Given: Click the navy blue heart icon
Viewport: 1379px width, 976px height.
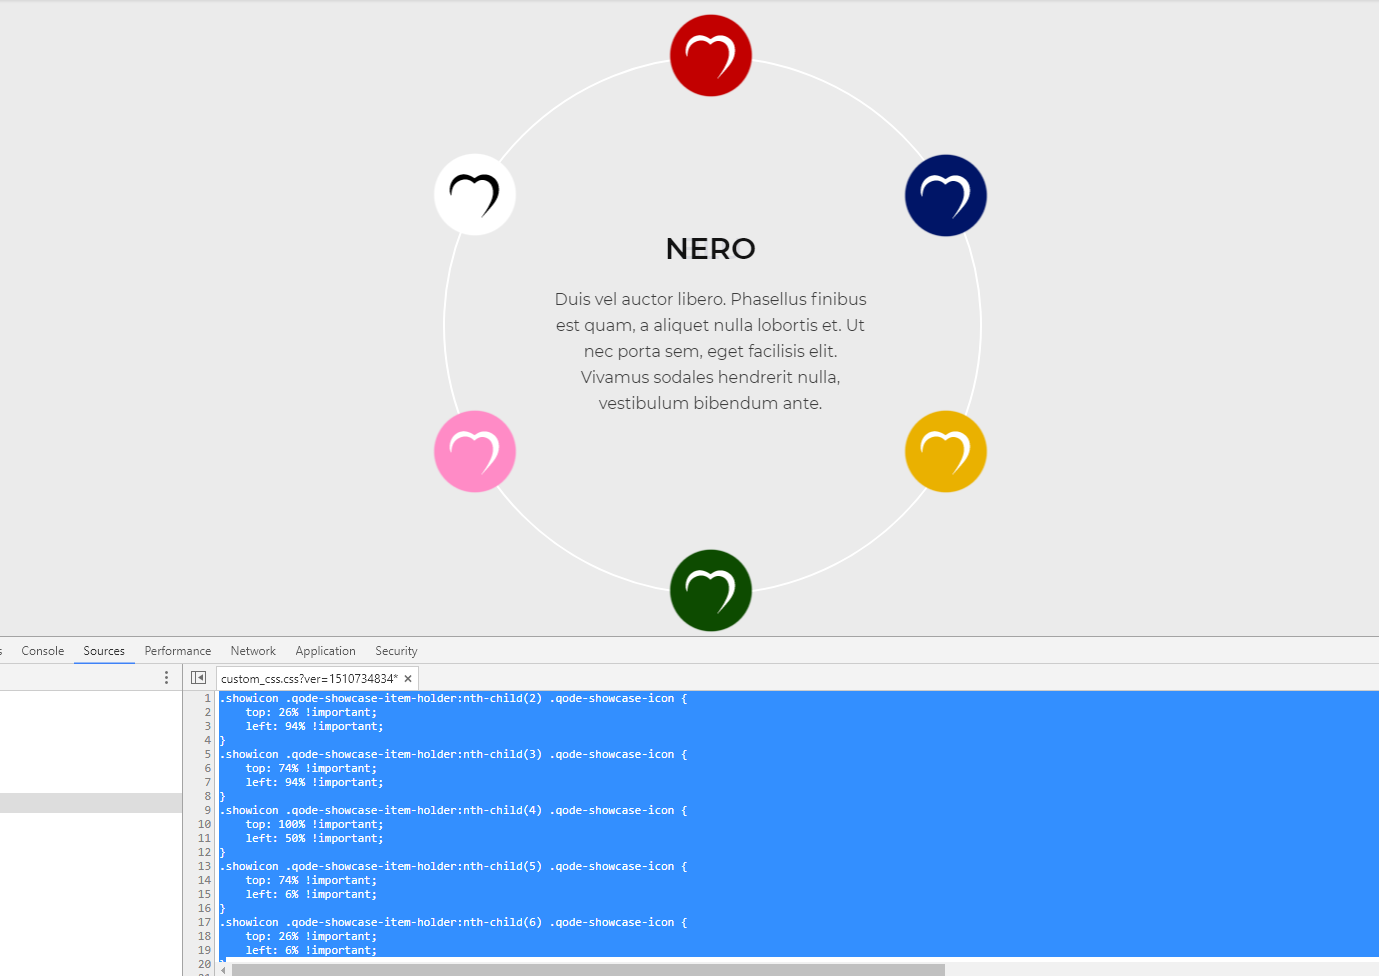Looking at the screenshot, I should [946, 195].
